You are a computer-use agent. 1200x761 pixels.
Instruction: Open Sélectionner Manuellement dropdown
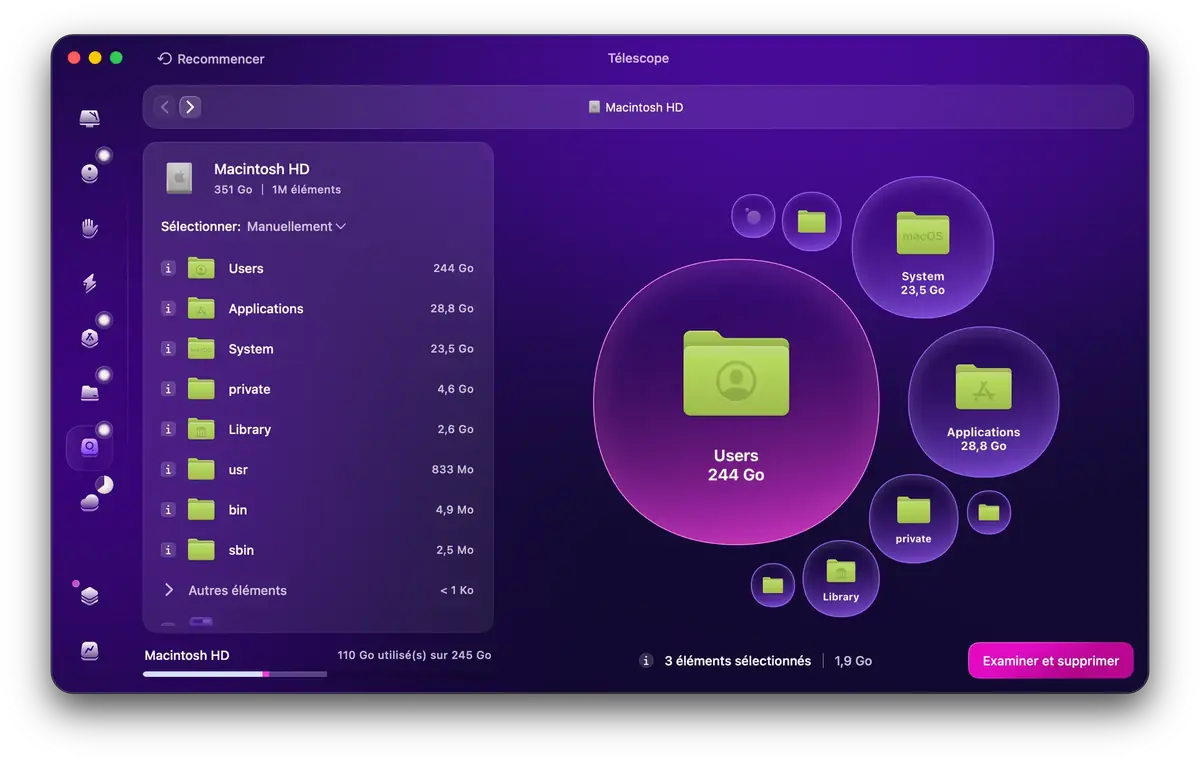[296, 227]
